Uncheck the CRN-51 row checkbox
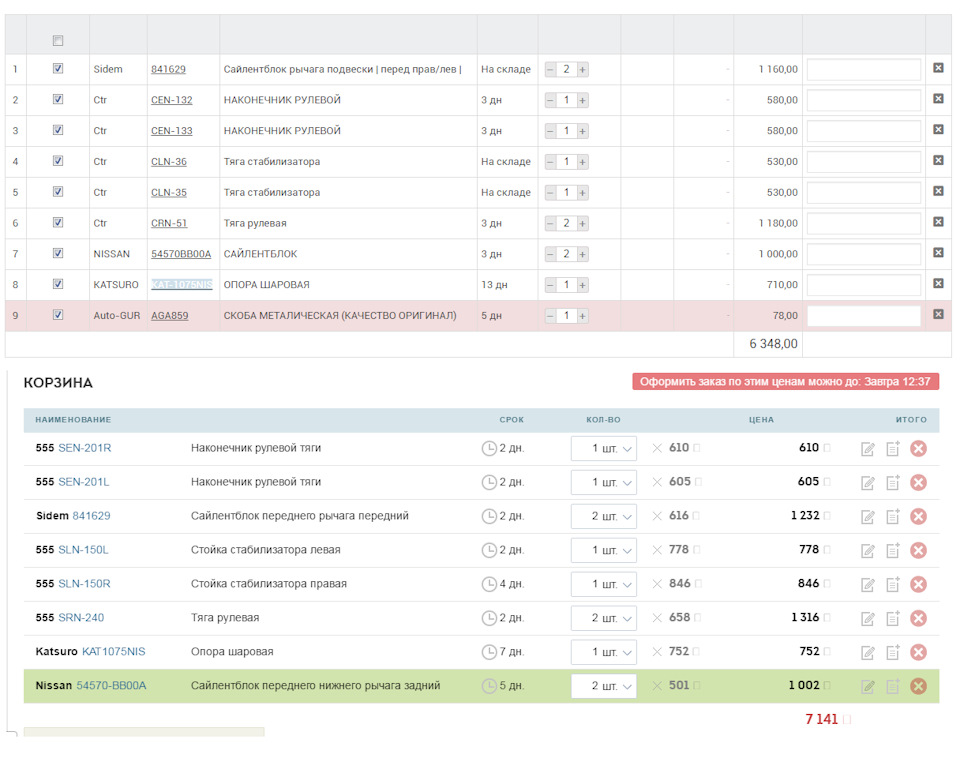Image resolution: width=960 pixels, height=758 pixels. tap(58, 222)
